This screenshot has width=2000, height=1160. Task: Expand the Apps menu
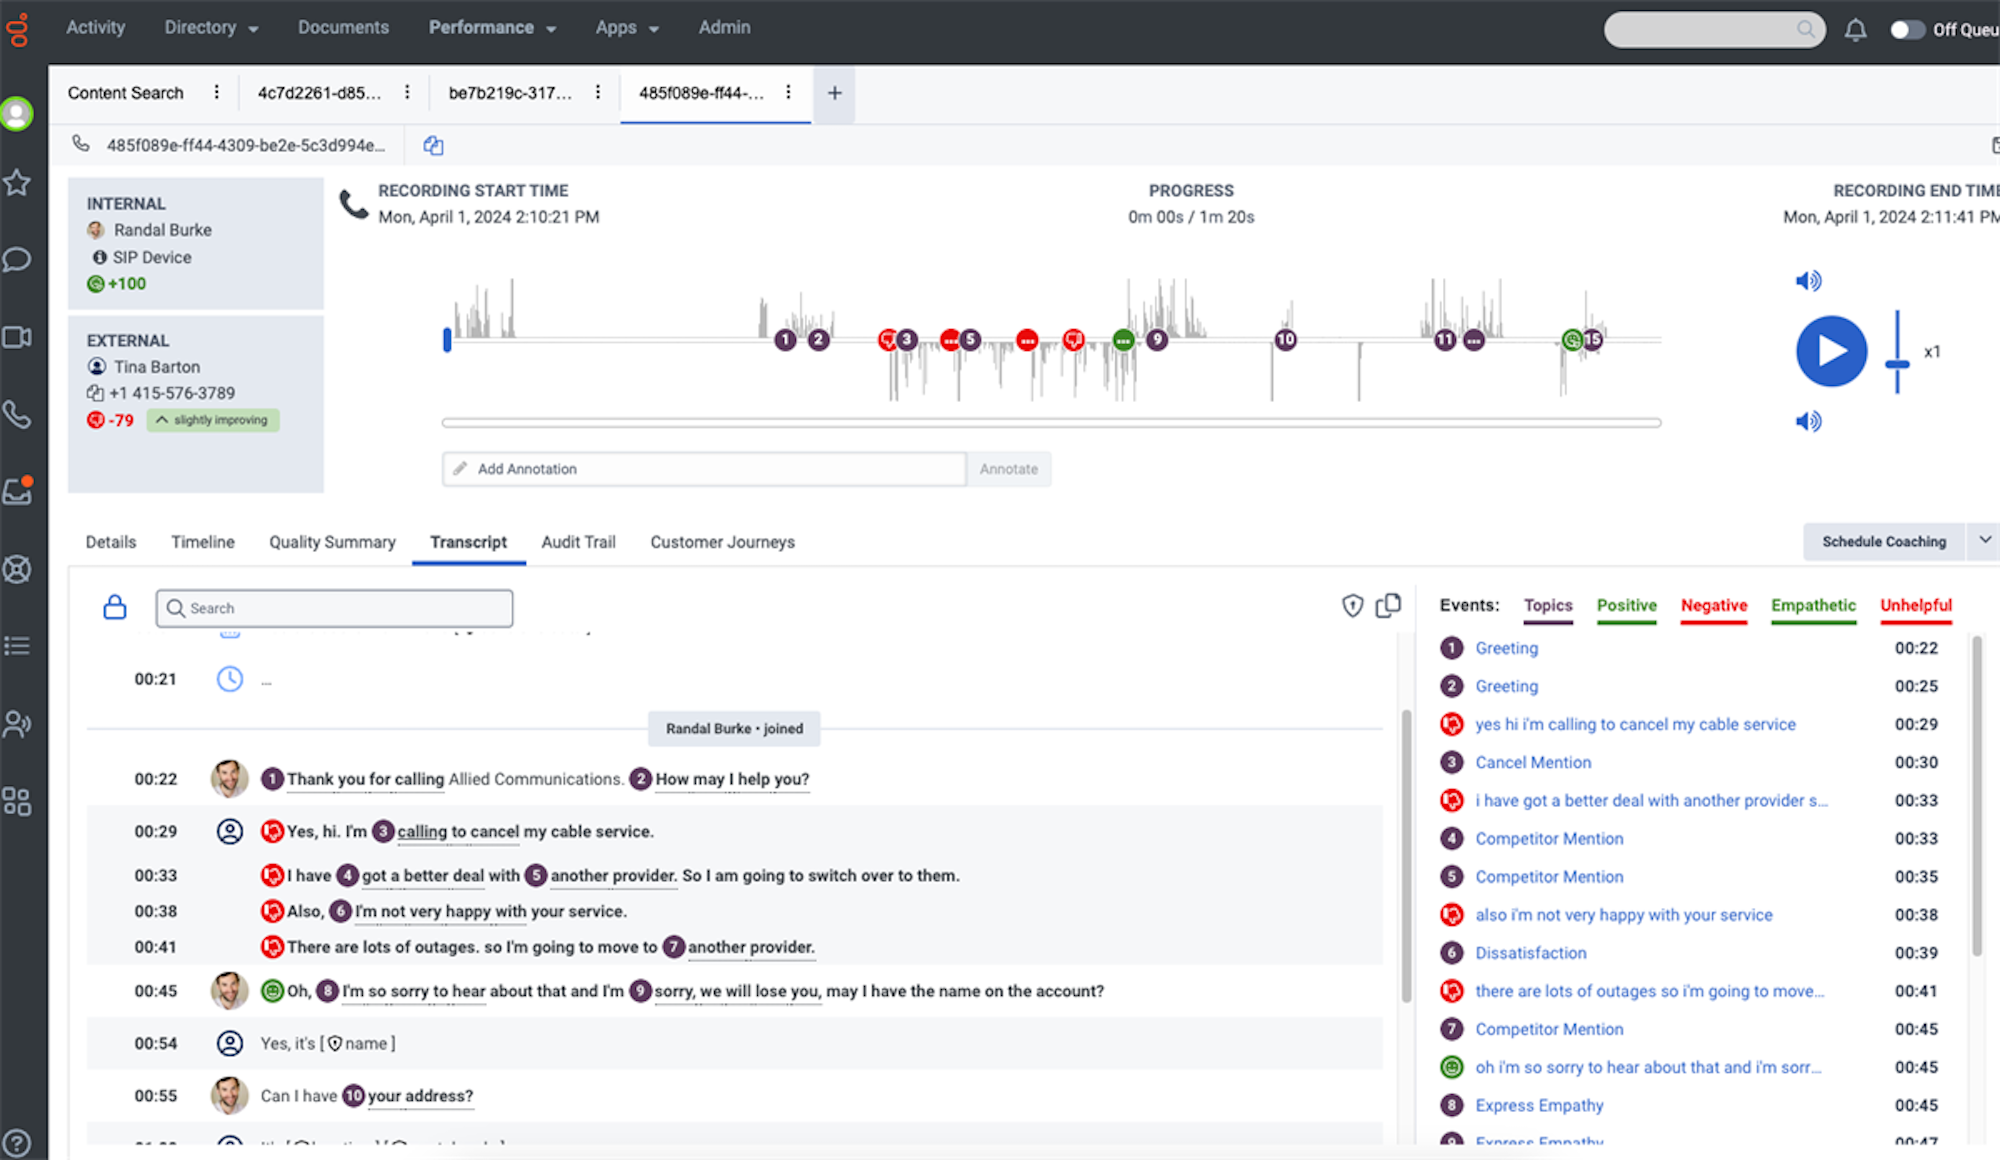coord(627,28)
